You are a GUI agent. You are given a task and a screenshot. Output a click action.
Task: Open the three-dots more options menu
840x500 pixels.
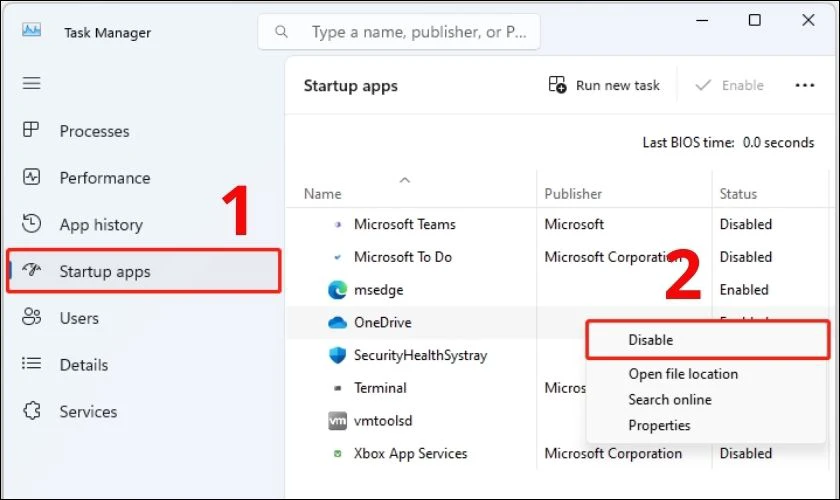(x=805, y=85)
